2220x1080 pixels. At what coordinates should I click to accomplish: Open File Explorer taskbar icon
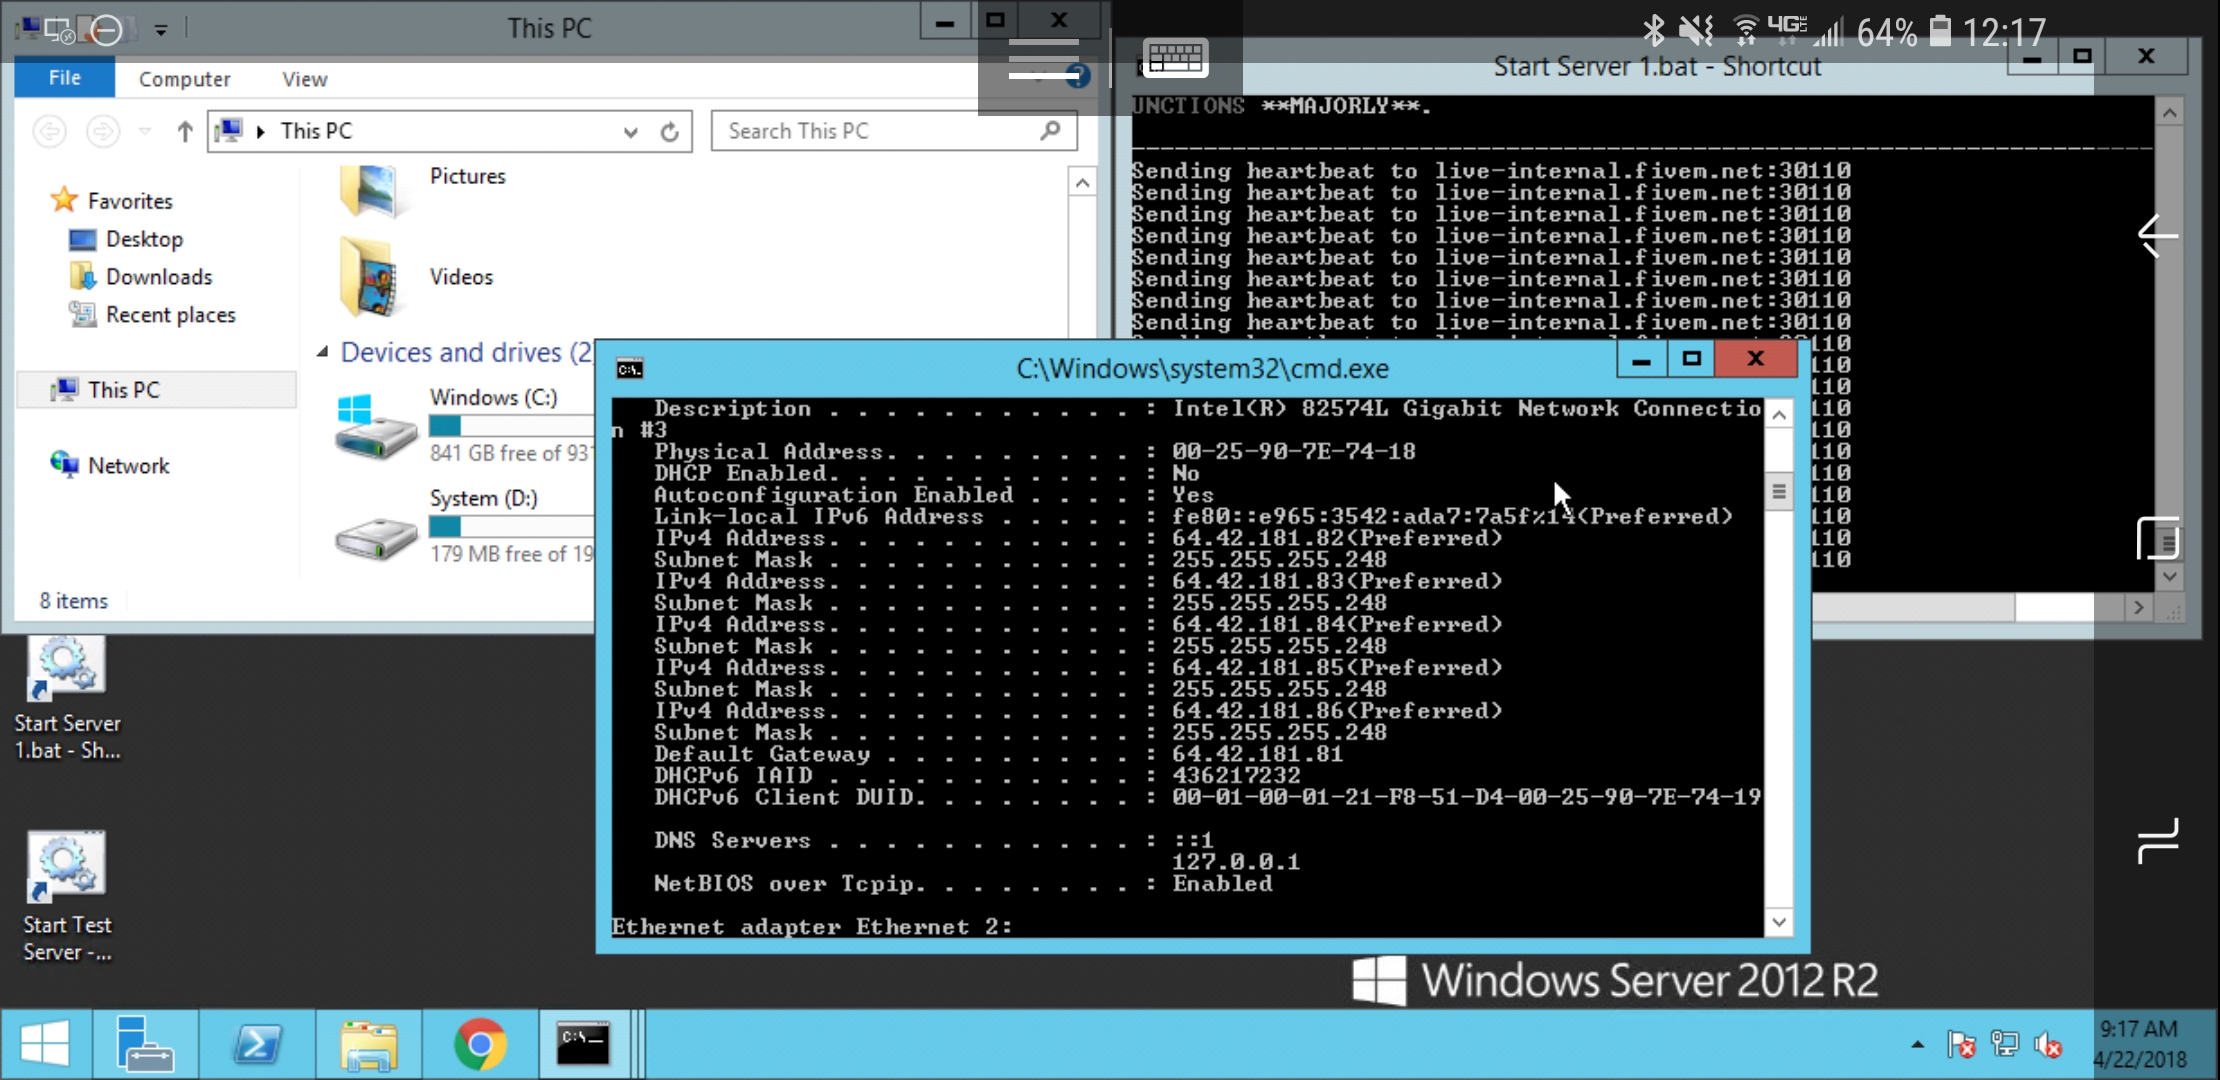pyautogui.click(x=369, y=1044)
